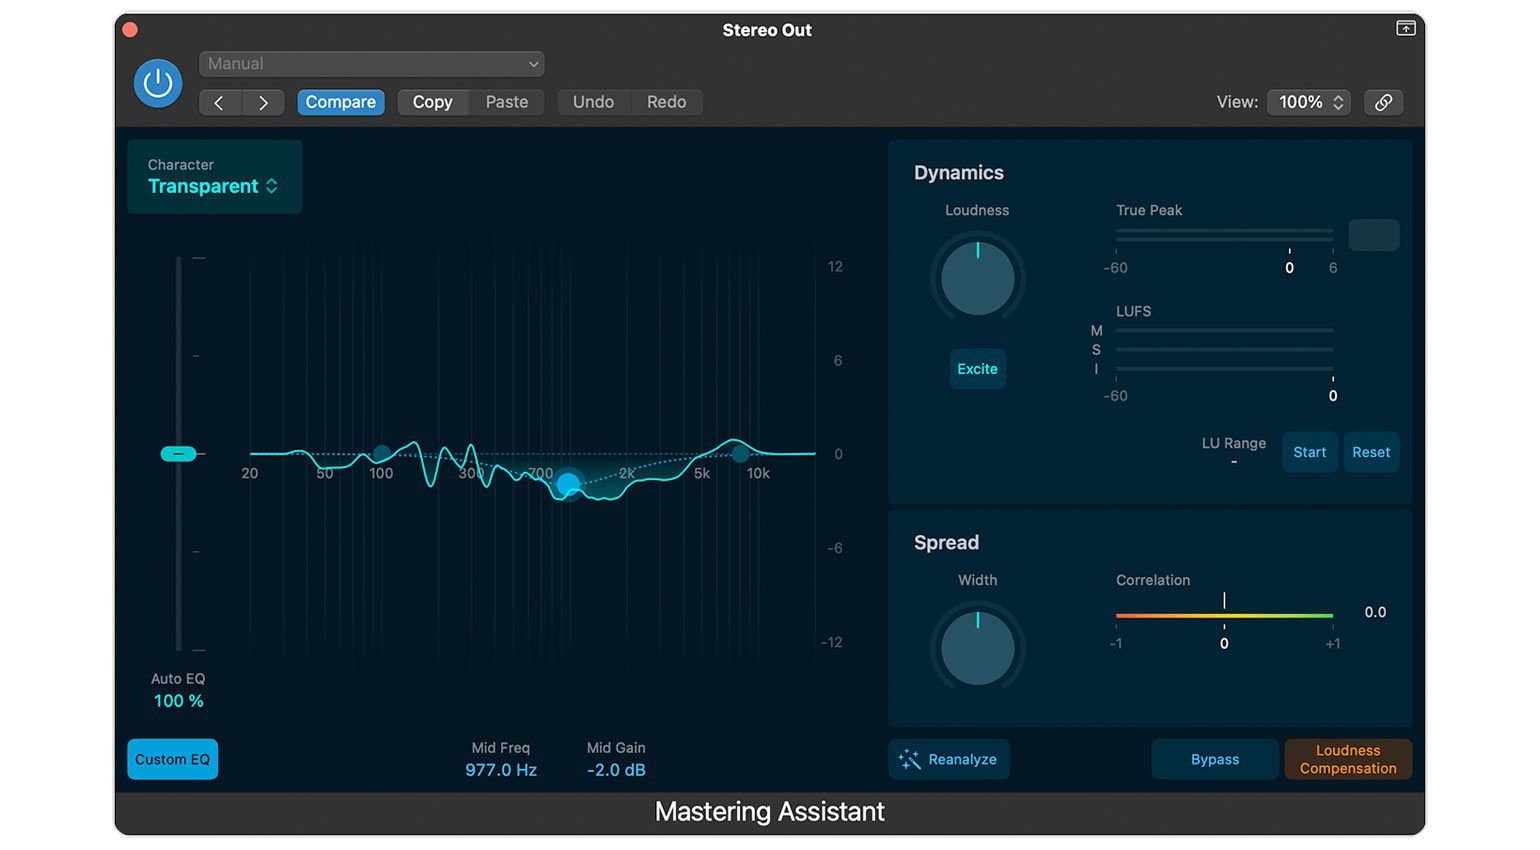
Task: Power off the Mastering Assistant plugin
Action: click(157, 83)
